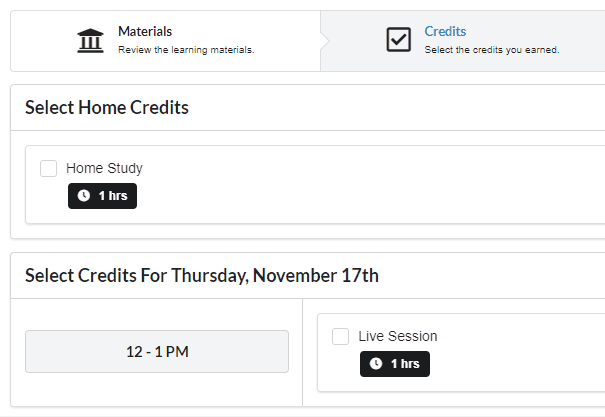Click the Home Study label text

pyautogui.click(x=104, y=168)
